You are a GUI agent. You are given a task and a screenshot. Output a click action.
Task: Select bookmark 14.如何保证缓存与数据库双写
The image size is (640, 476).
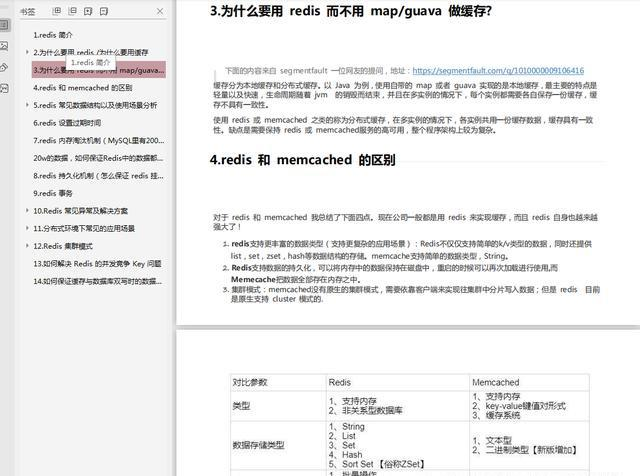click(98, 281)
